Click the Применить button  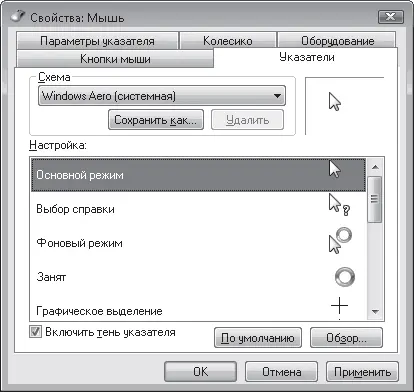(362, 372)
